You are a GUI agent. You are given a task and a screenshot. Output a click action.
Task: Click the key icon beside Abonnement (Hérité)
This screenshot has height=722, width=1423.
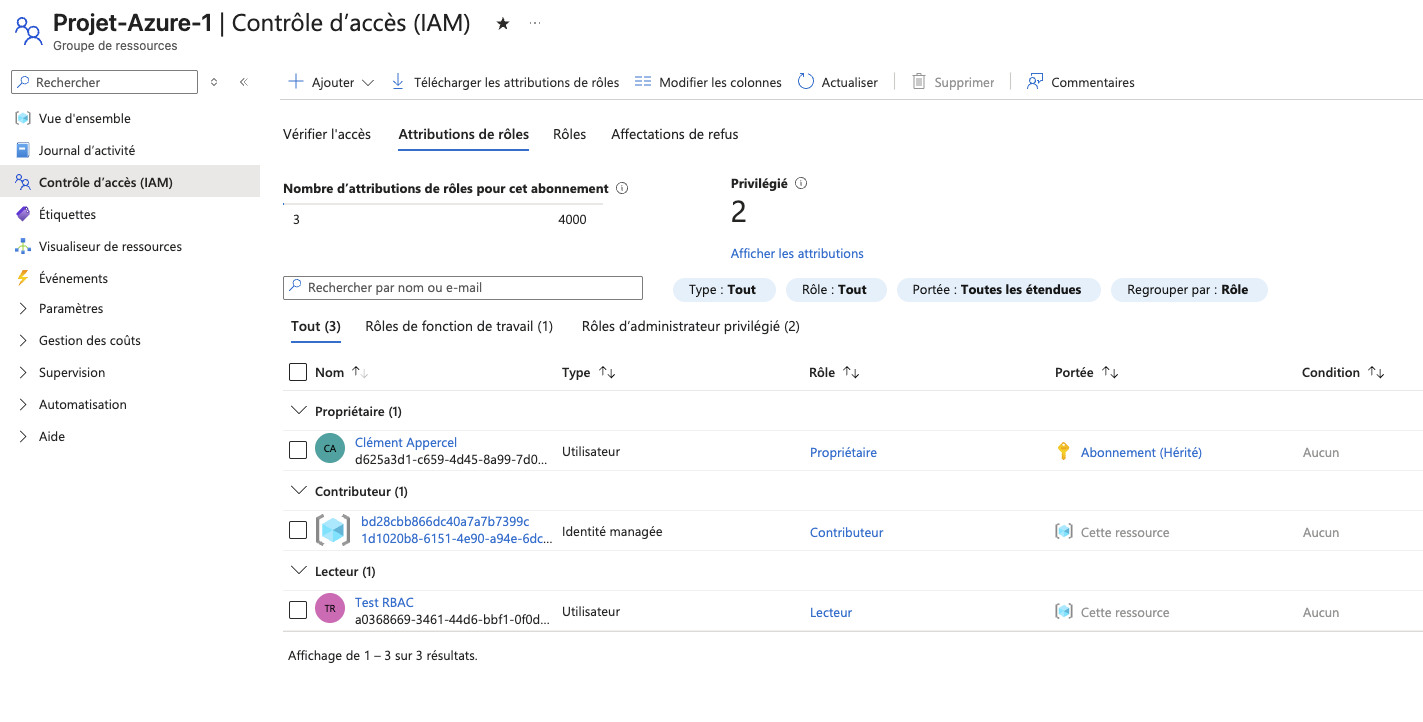pos(1064,452)
